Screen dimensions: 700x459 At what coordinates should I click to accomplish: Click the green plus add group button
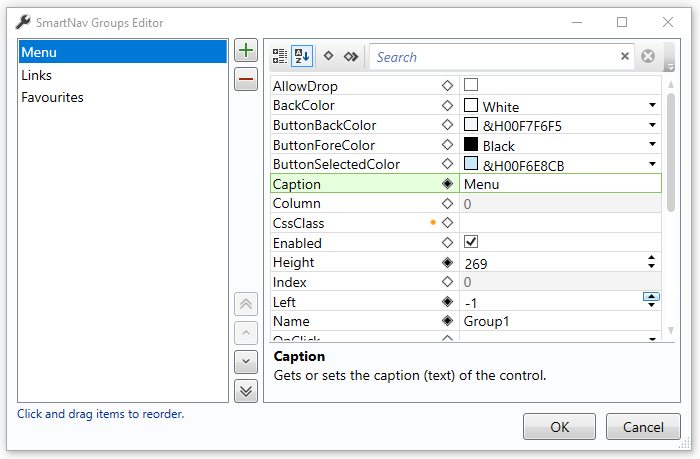pos(246,50)
